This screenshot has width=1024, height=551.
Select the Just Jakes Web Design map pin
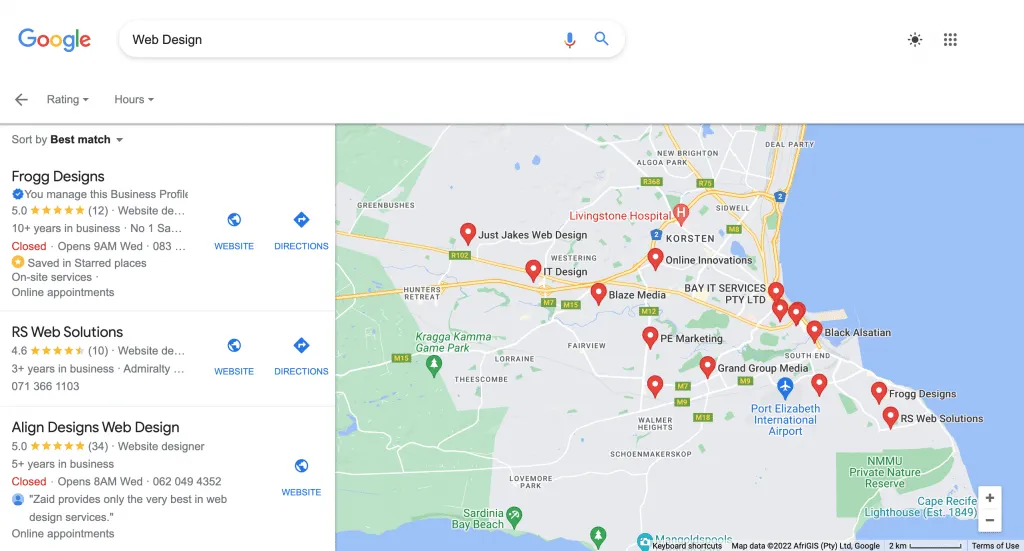[468, 233]
